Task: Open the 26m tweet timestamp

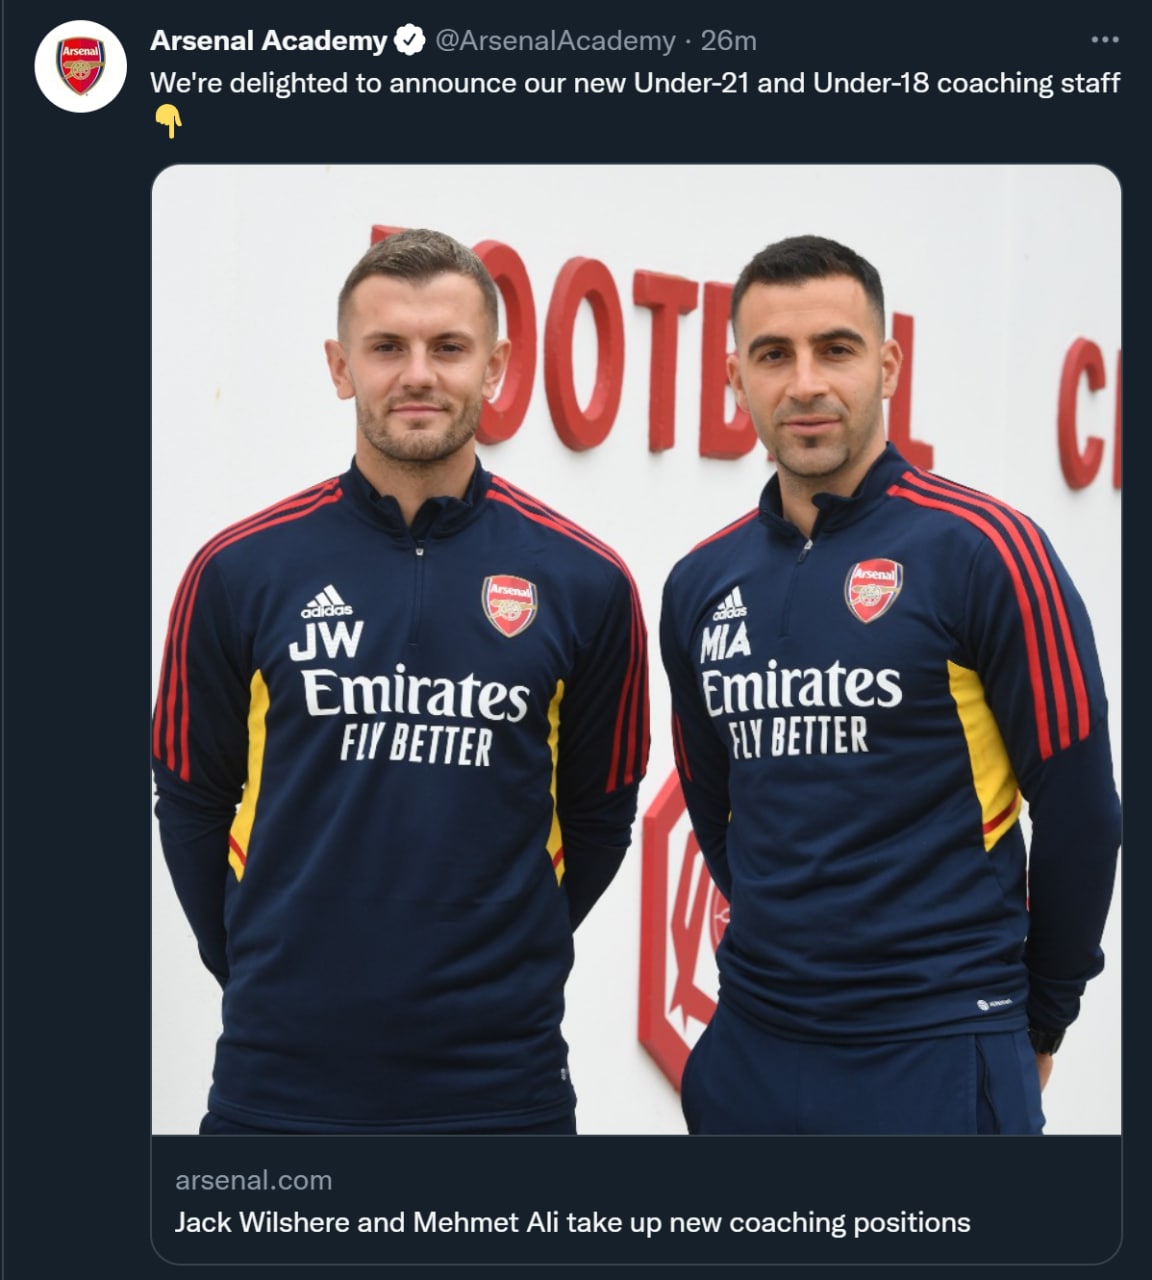Action: pos(728,41)
